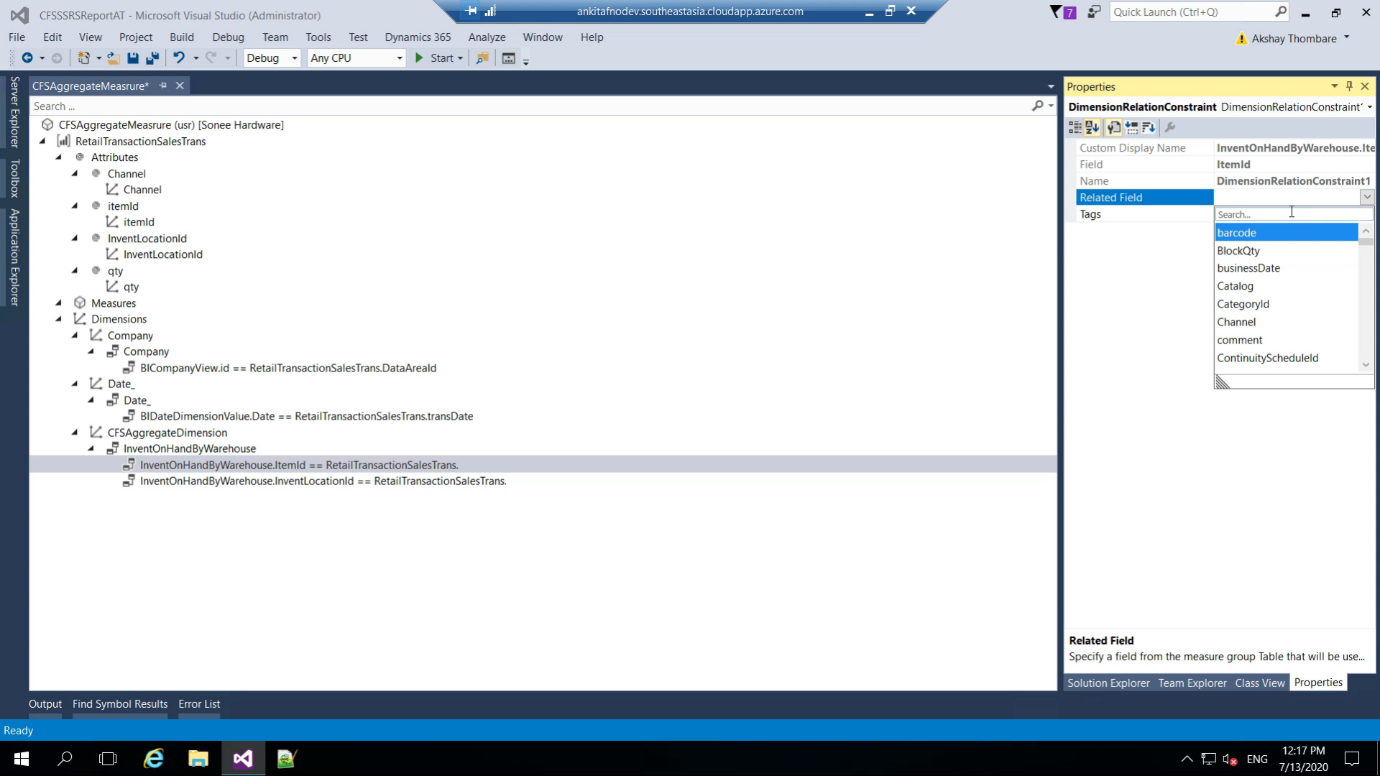
Task: Collapse the CFSAggregateDimension node
Action: point(75,433)
